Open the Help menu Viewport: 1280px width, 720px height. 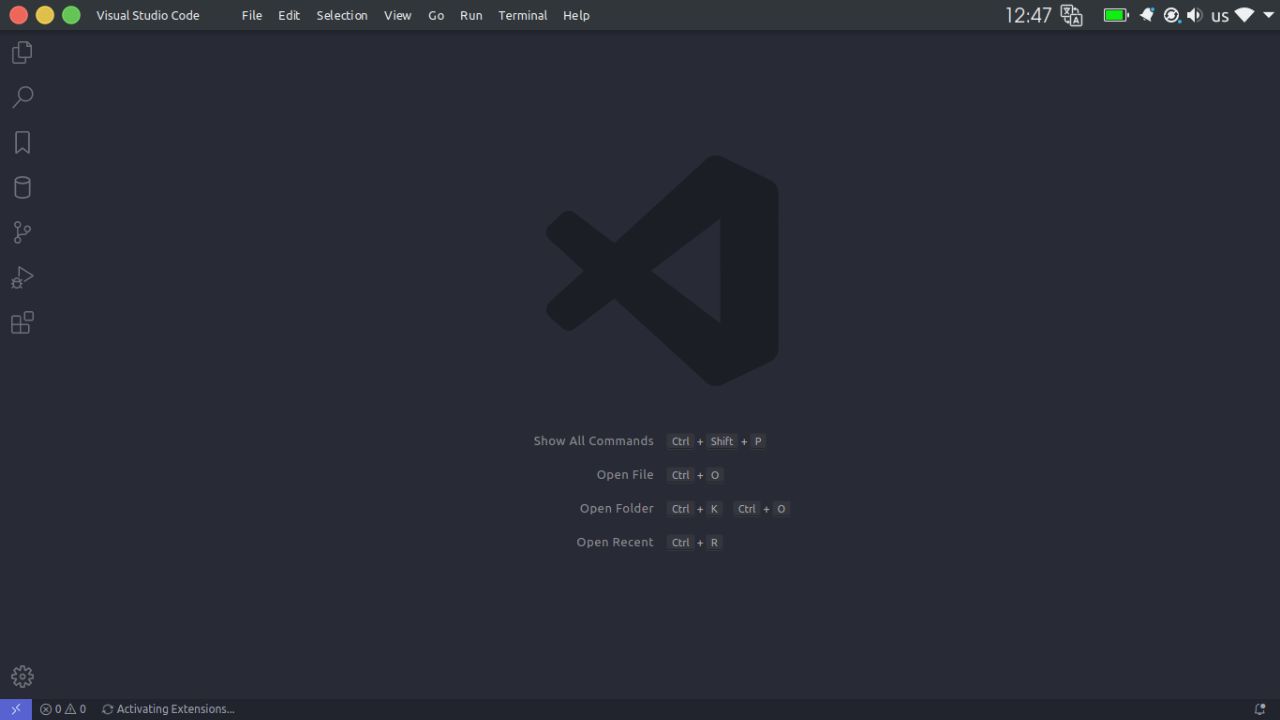pos(576,15)
